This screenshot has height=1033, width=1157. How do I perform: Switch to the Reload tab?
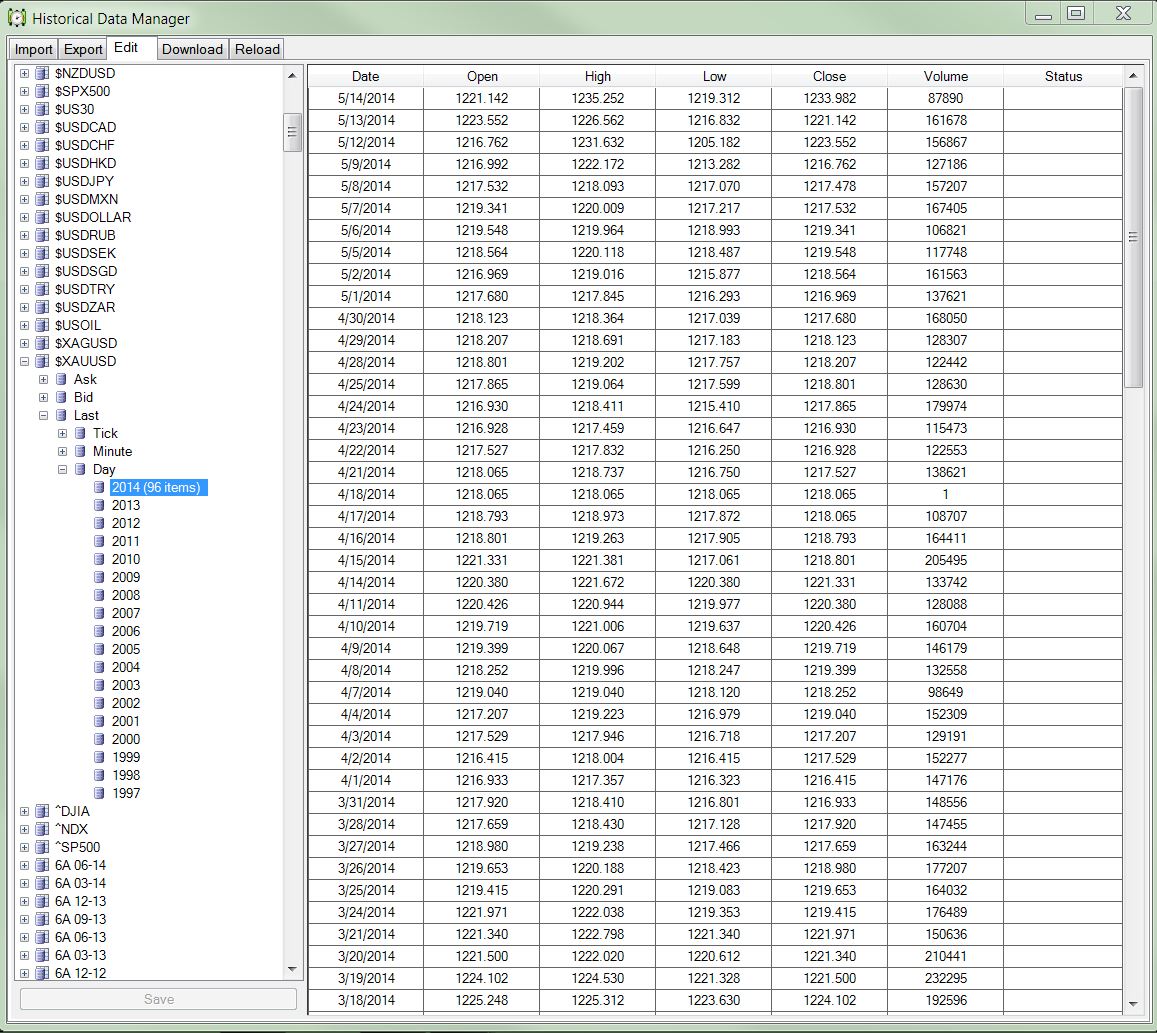pyautogui.click(x=257, y=49)
